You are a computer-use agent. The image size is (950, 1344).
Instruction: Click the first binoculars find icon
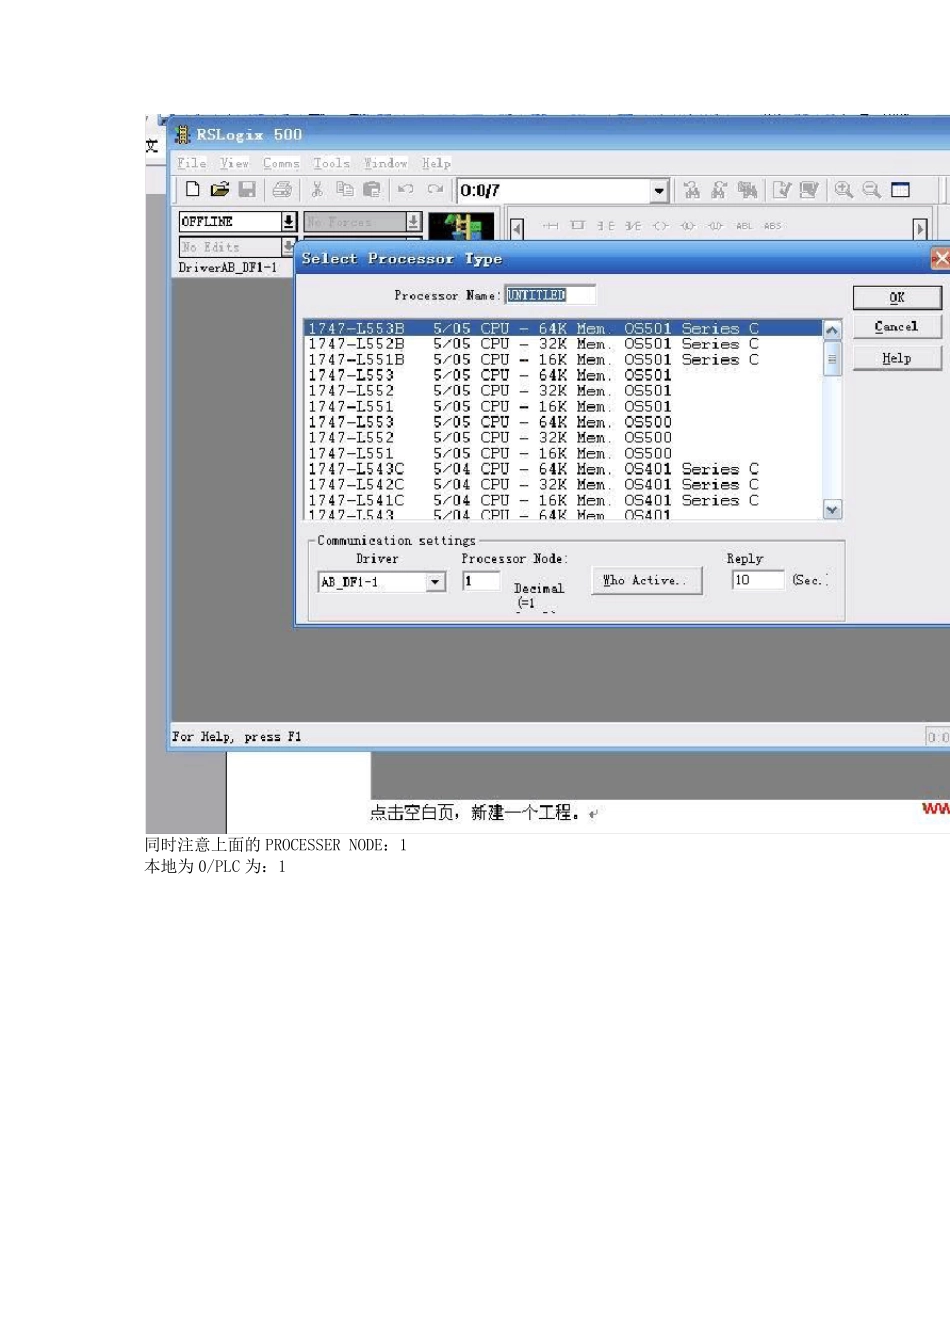(x=691, y=190)
